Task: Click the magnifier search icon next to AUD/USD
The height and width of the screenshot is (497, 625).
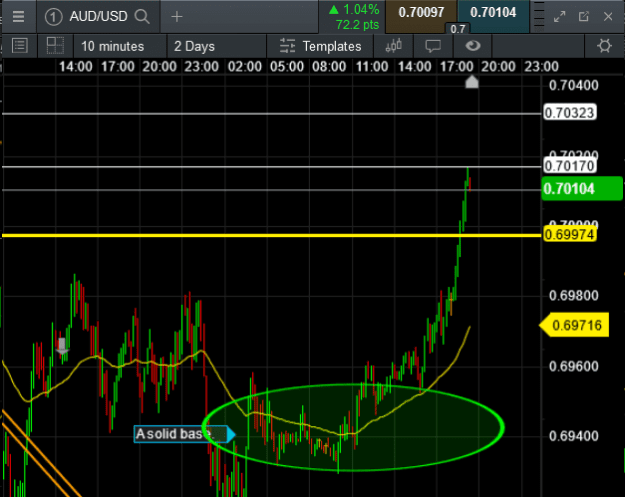Action: pos(142,16)
